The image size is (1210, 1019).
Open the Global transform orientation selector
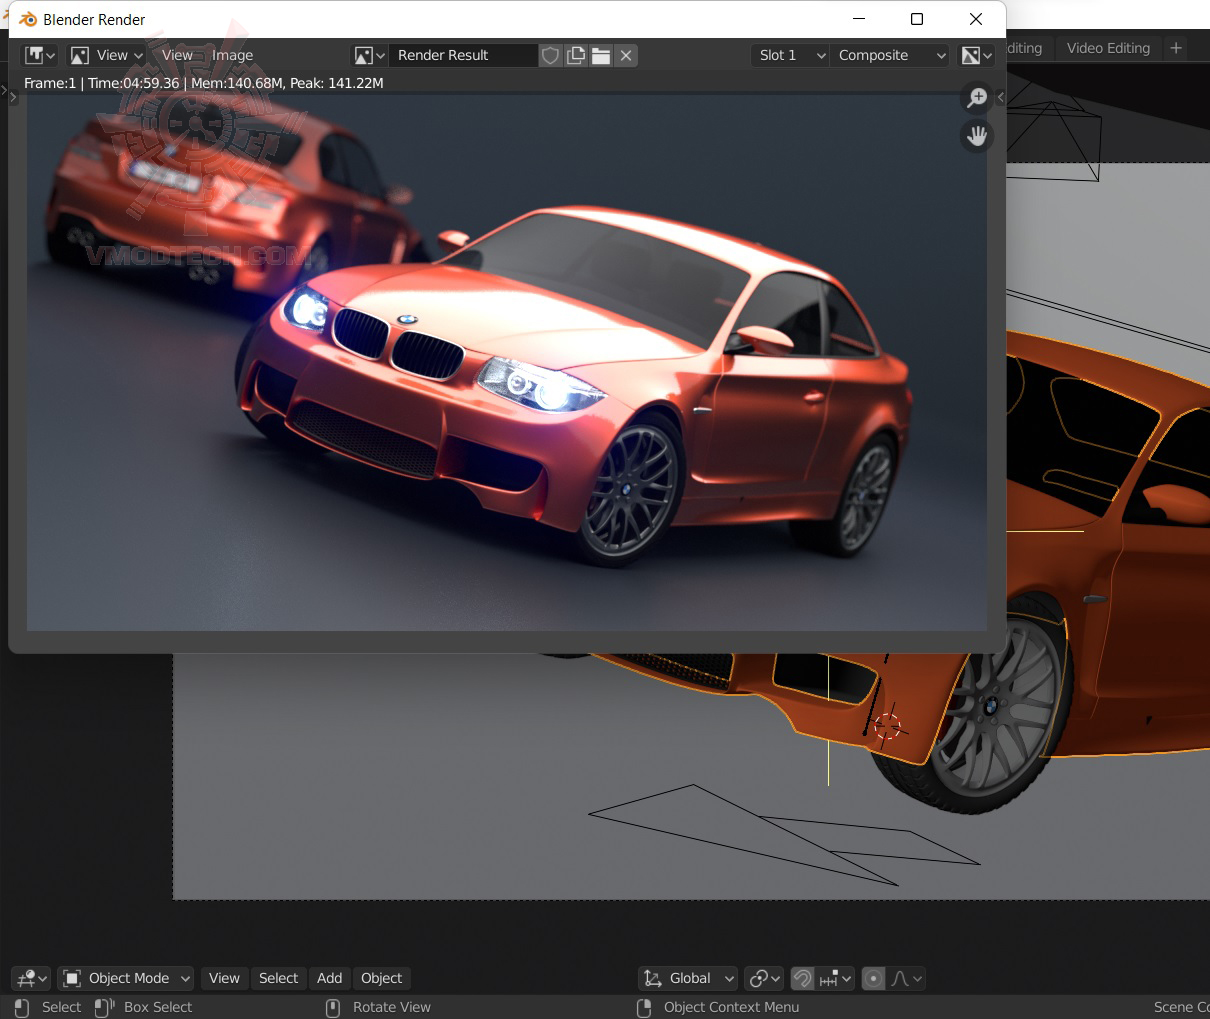[689, 978]
